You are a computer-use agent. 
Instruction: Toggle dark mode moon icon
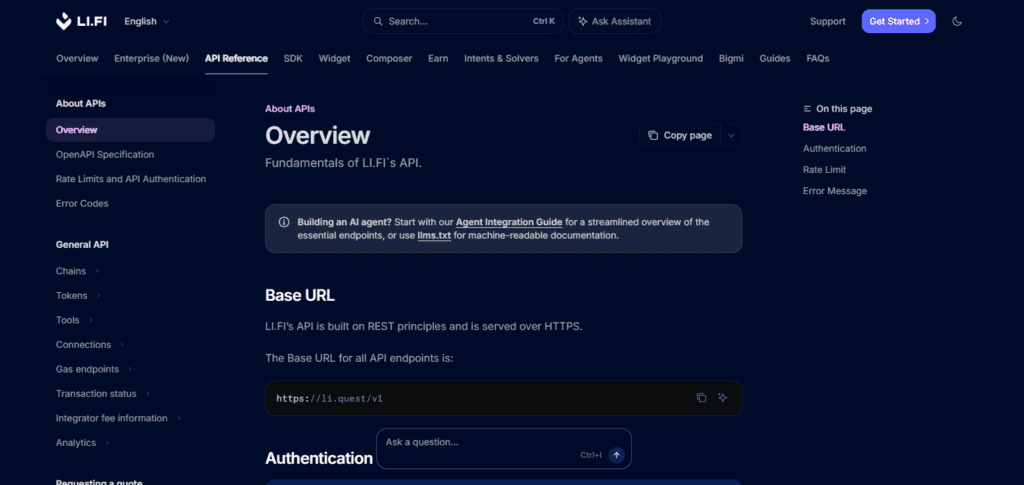click(x=957, y=21)
